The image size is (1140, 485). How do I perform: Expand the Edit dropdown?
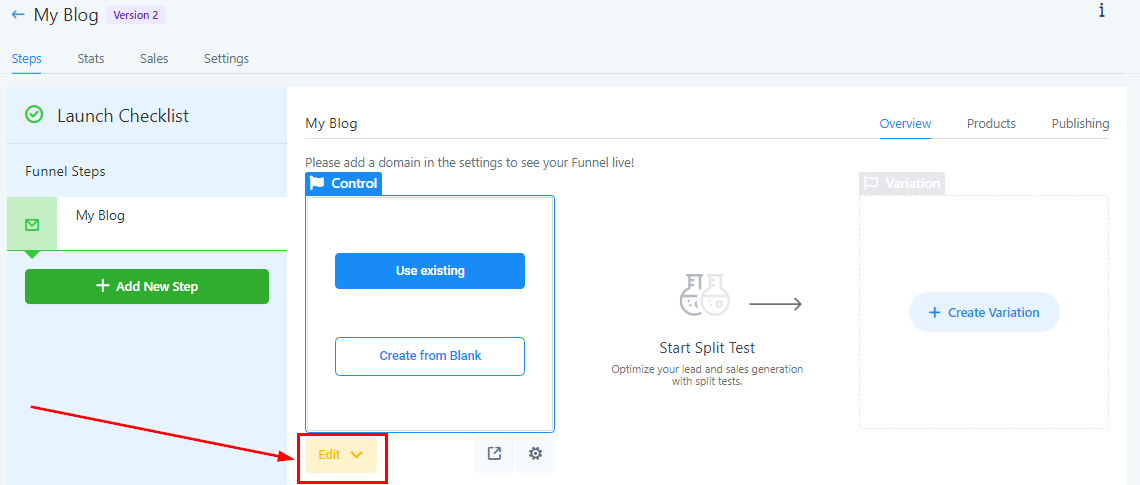pyautogui.click(x=341, y=455)
